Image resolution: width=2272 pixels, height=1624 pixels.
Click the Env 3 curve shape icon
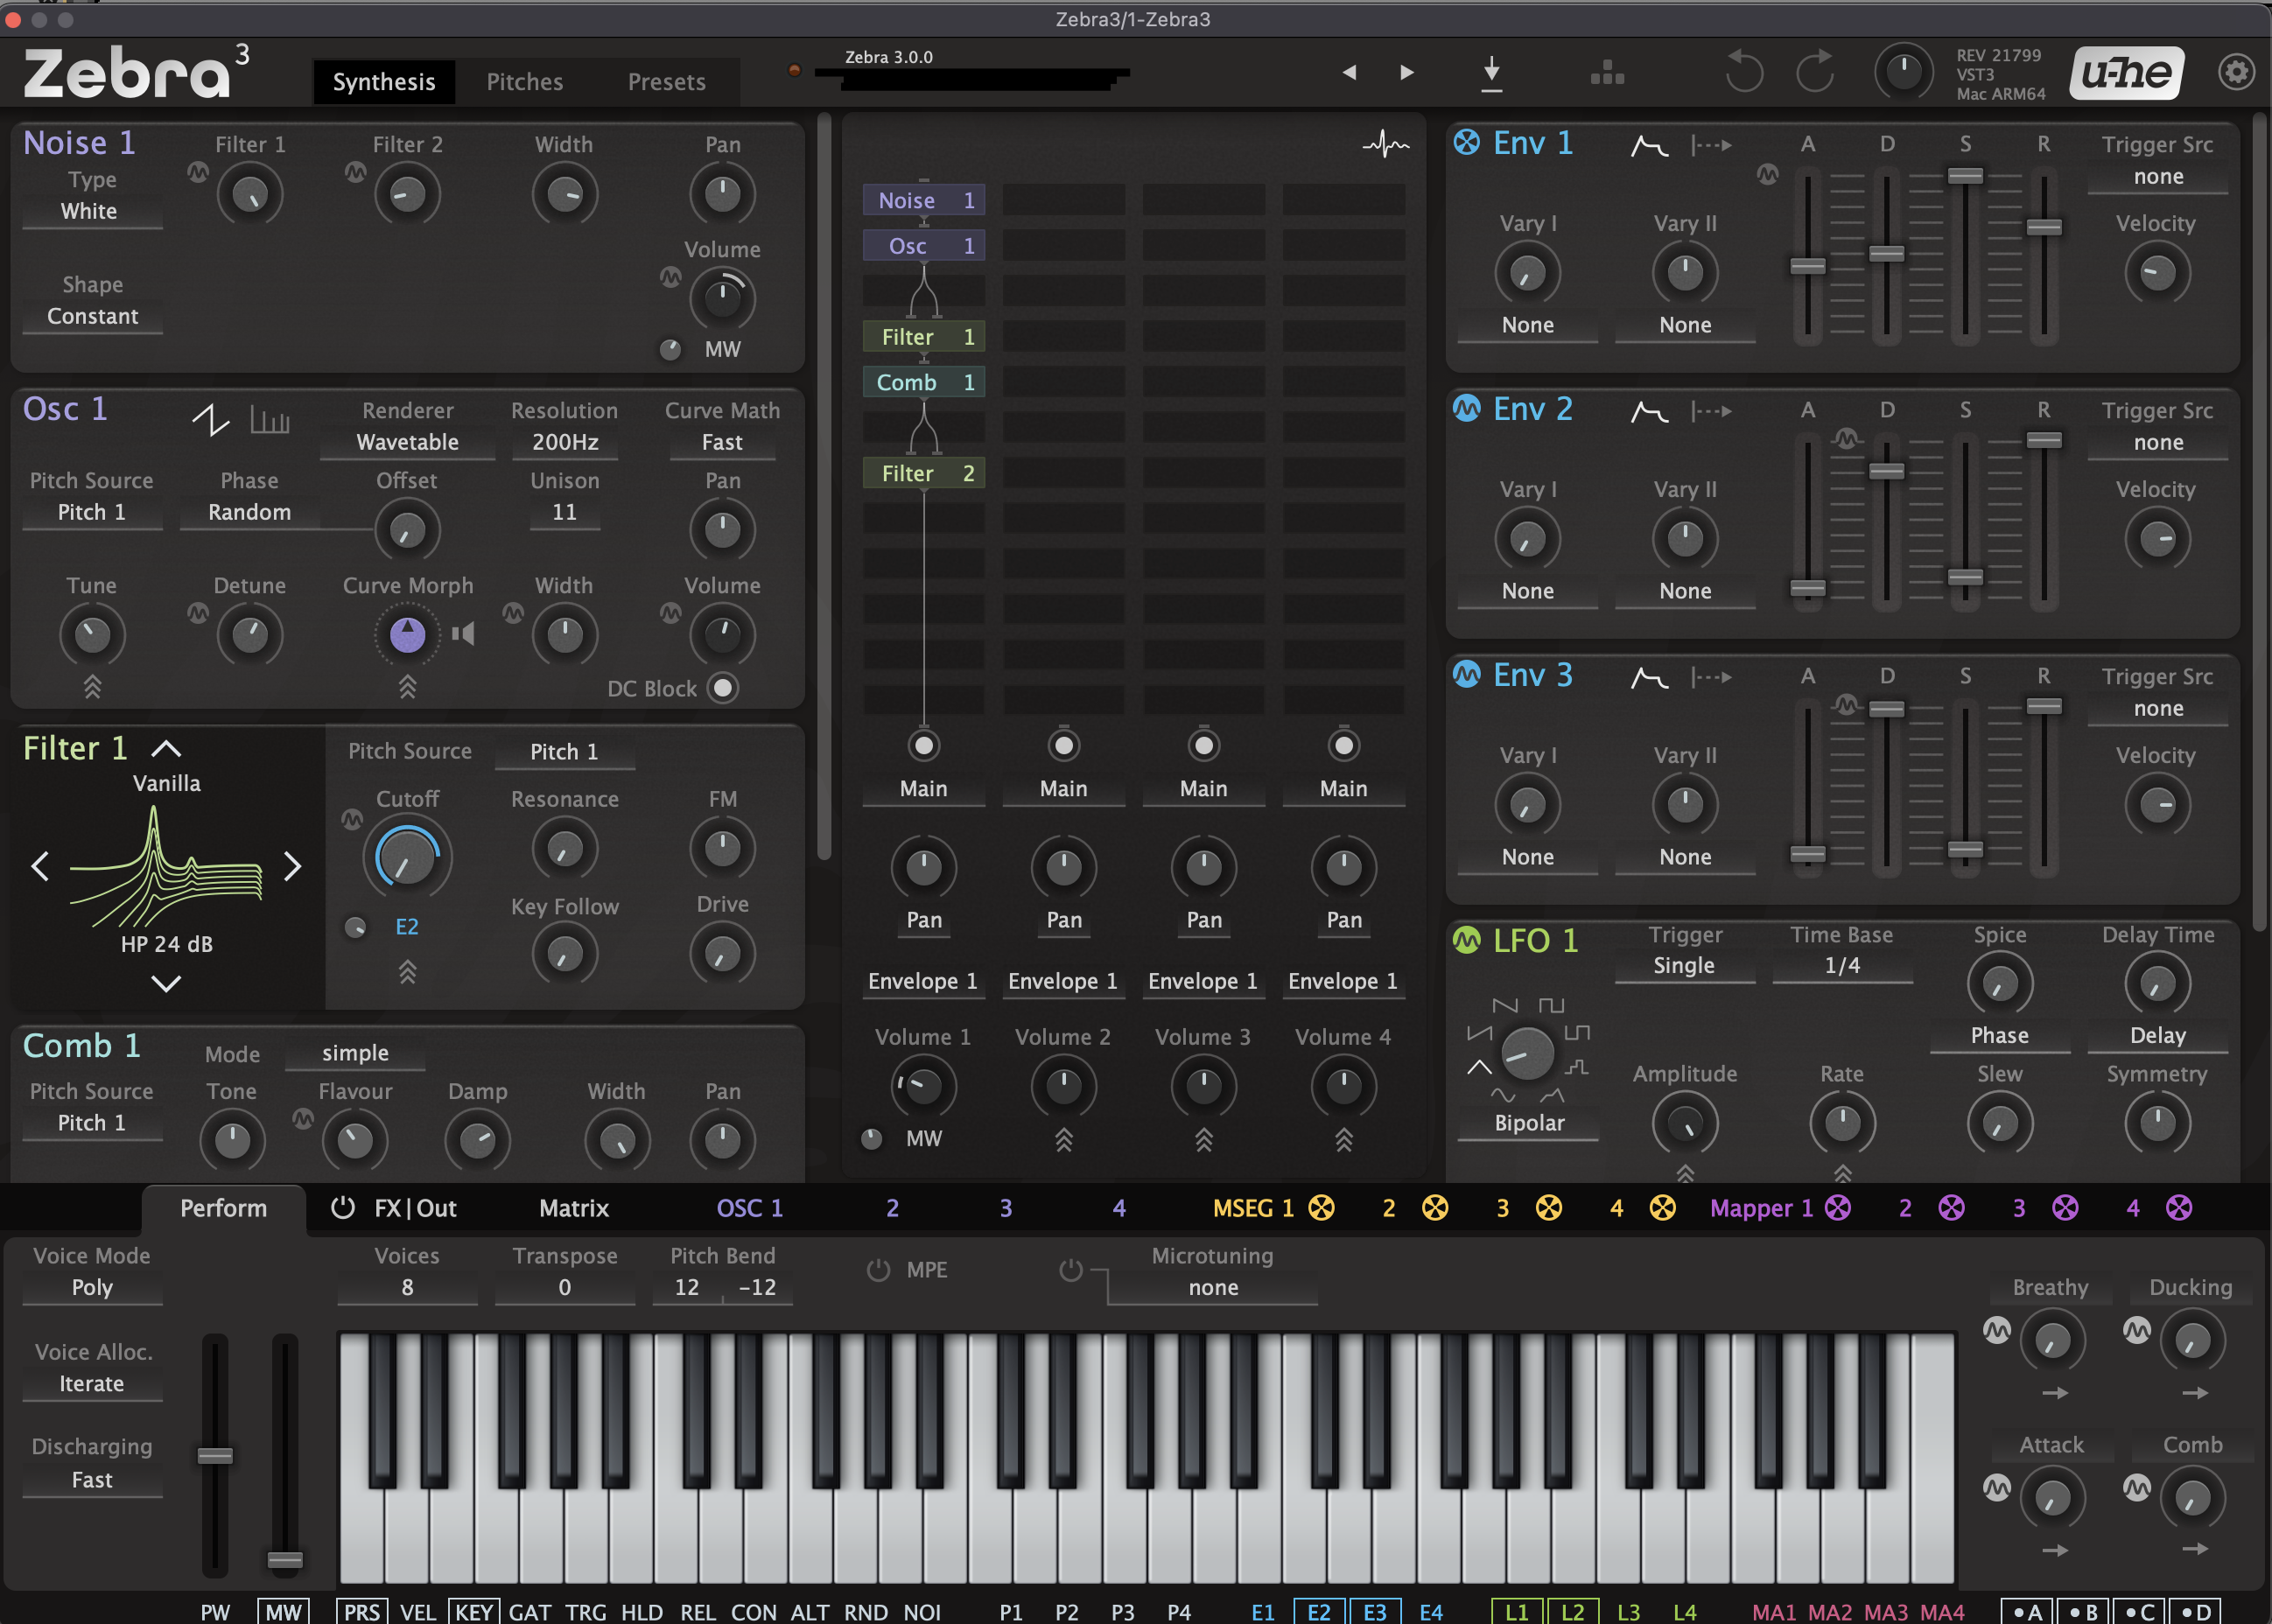click(x=1649, y=678)
